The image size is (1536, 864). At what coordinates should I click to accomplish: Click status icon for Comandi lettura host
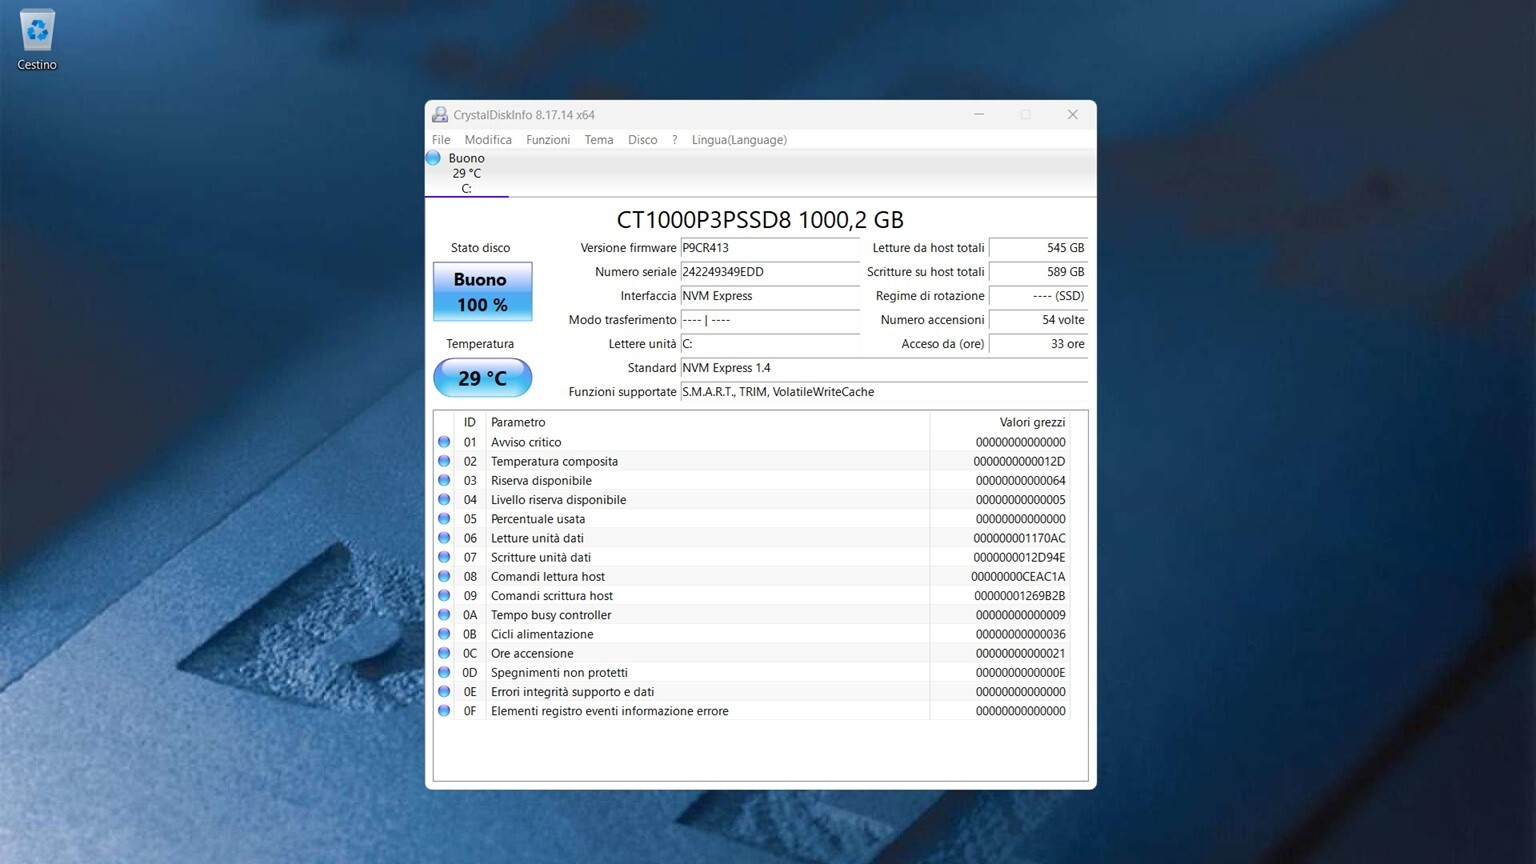pyautogui.click(x=444, y=576)
